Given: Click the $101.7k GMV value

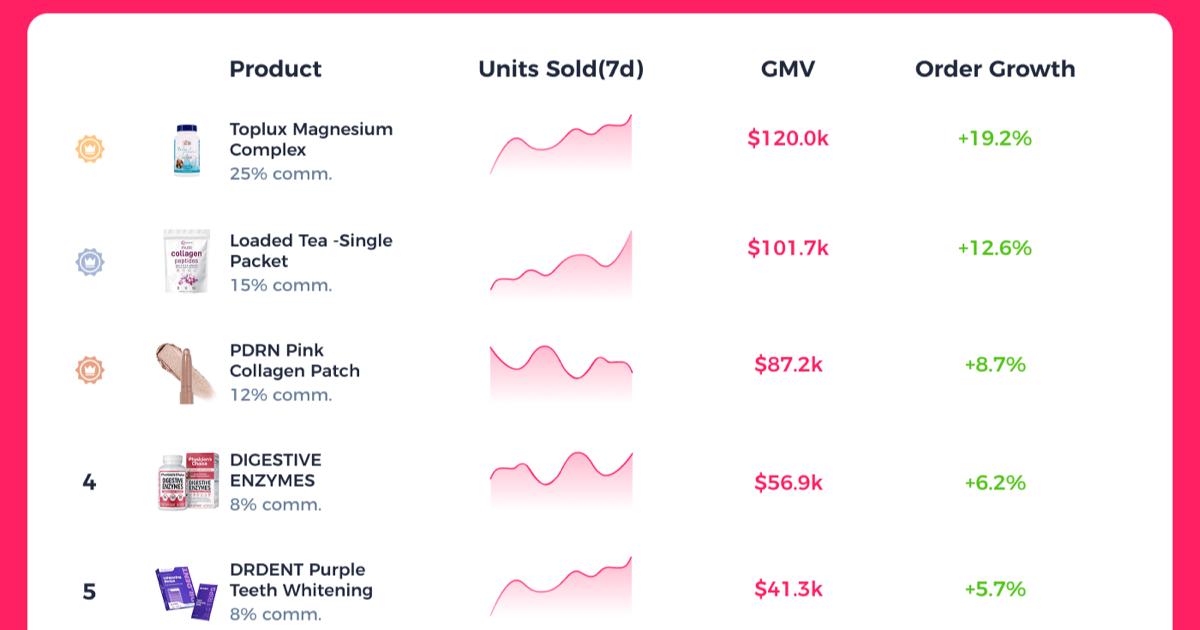Looking at the screenshot, I should 788,248.
